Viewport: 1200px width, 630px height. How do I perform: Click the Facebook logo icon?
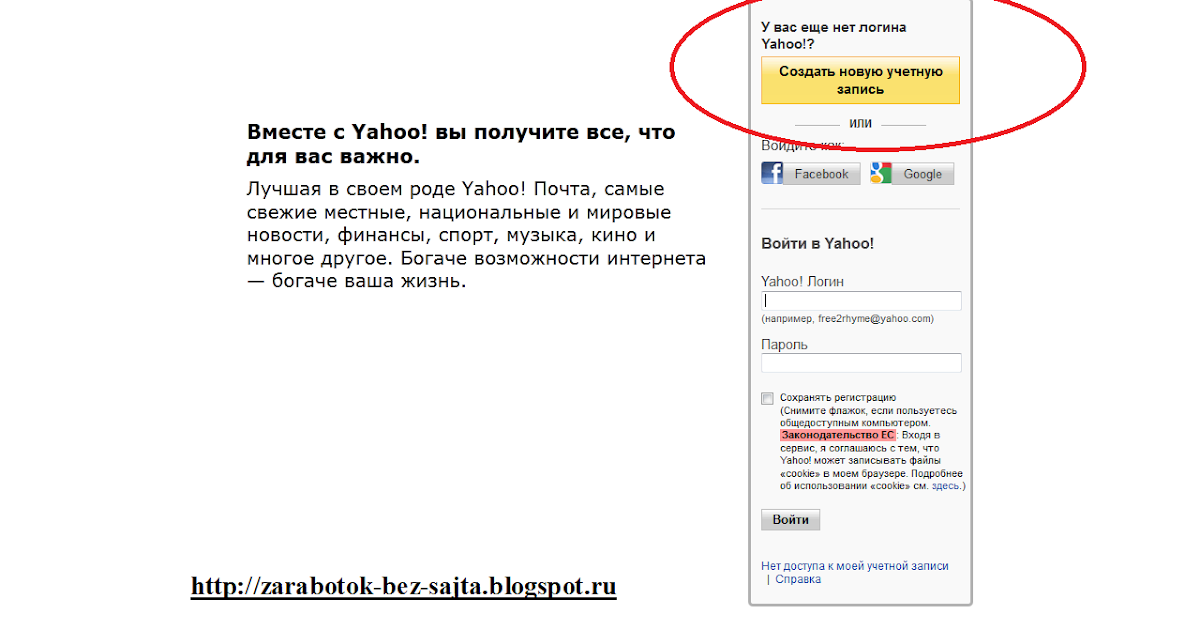pyautogui.click(x=772, y=173)
